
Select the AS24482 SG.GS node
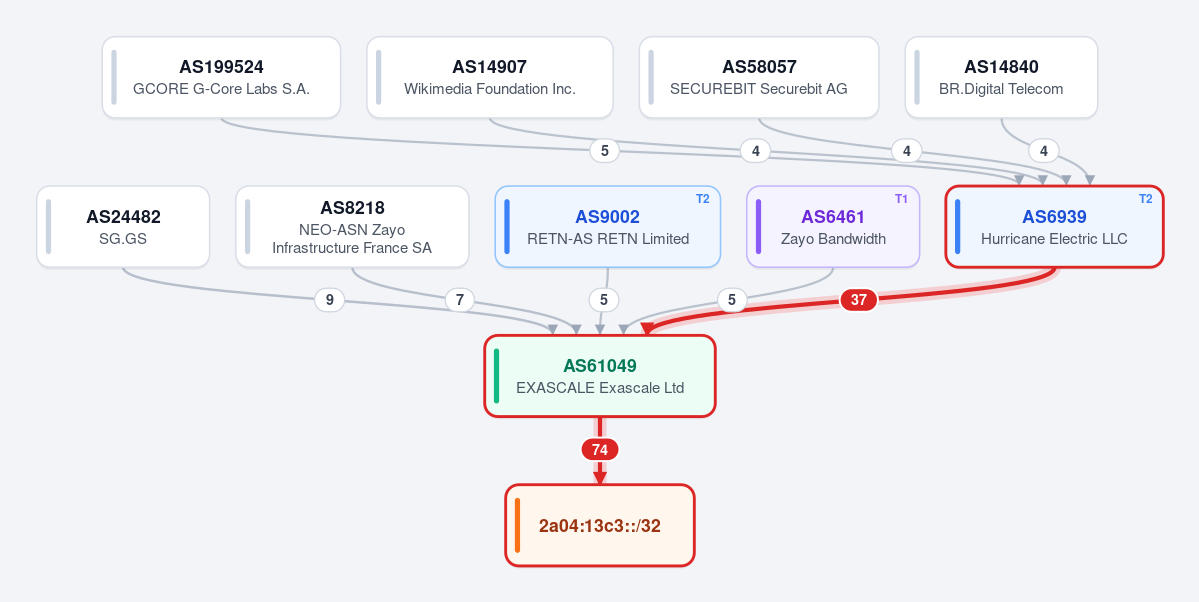pyautogui.click(x=123, y=226)
